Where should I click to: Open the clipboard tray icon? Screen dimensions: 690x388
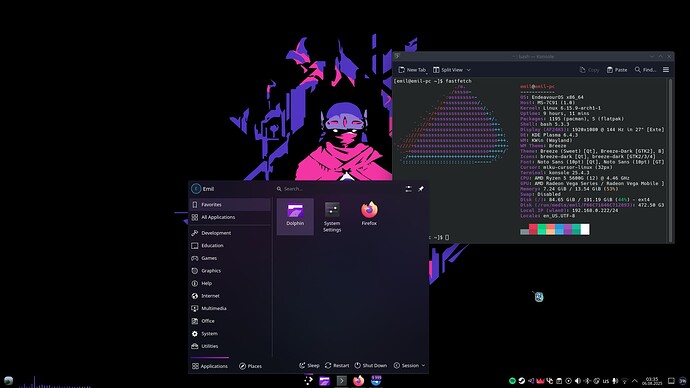click(559, 381)
